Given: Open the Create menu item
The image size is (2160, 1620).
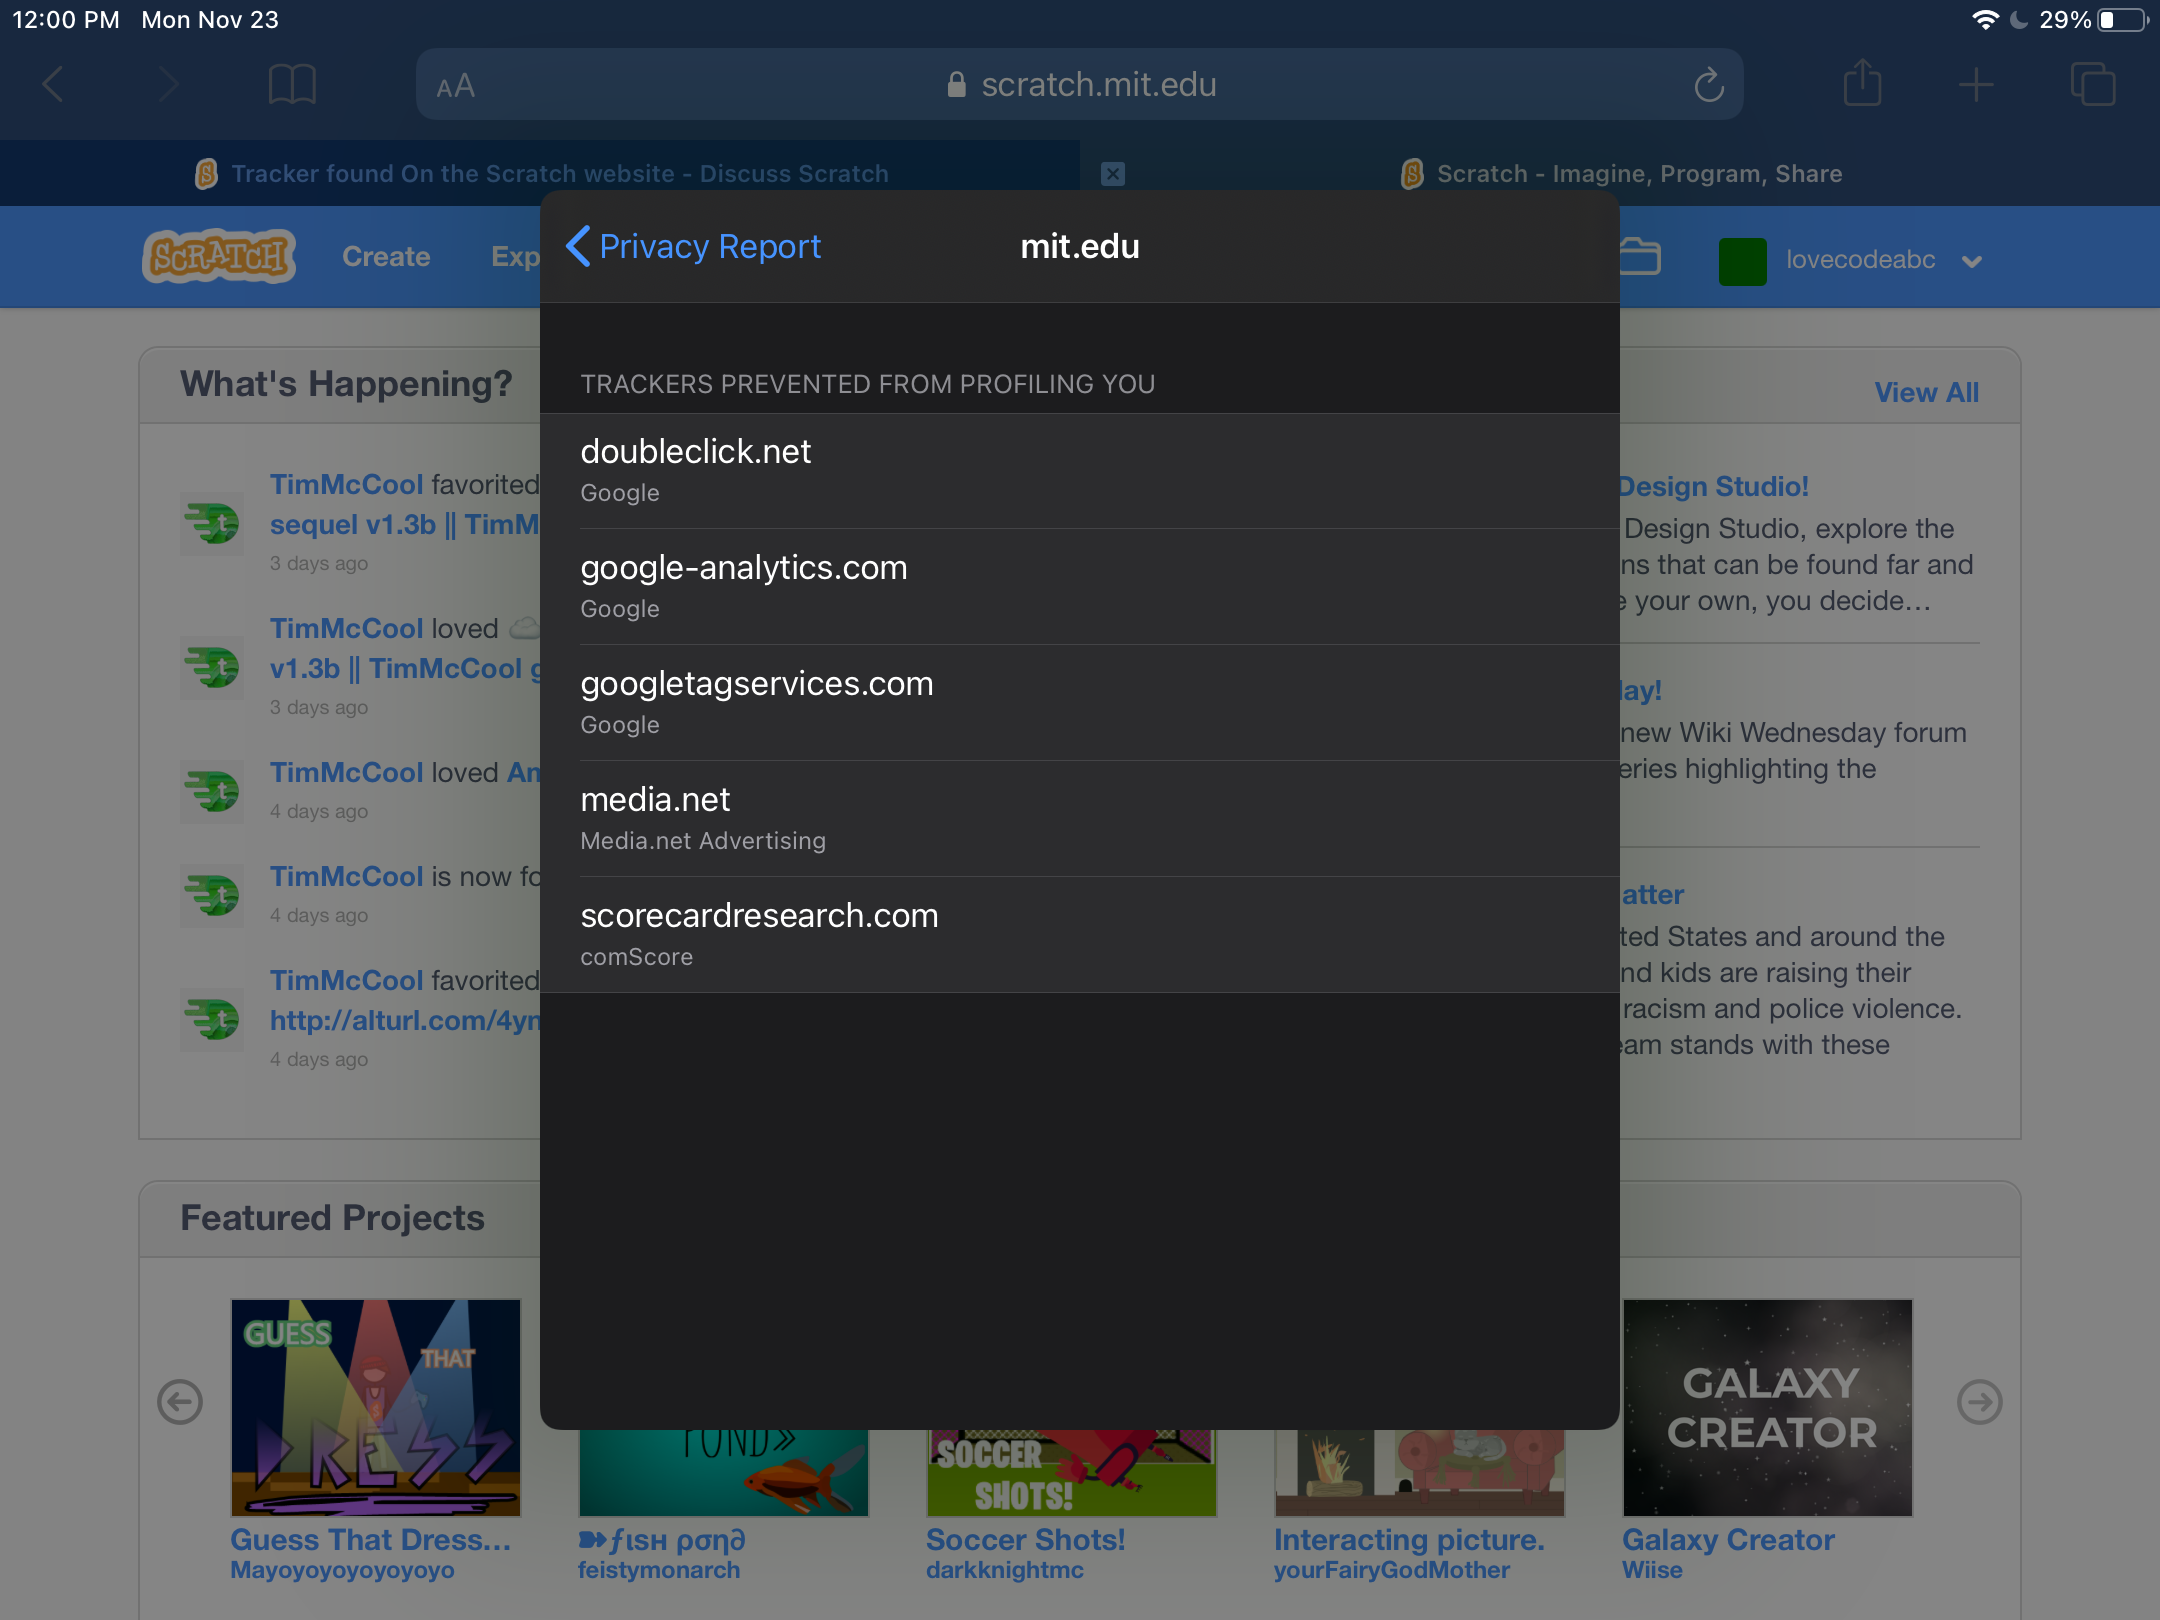Looking at the screenshot, I should click(386, 257).
